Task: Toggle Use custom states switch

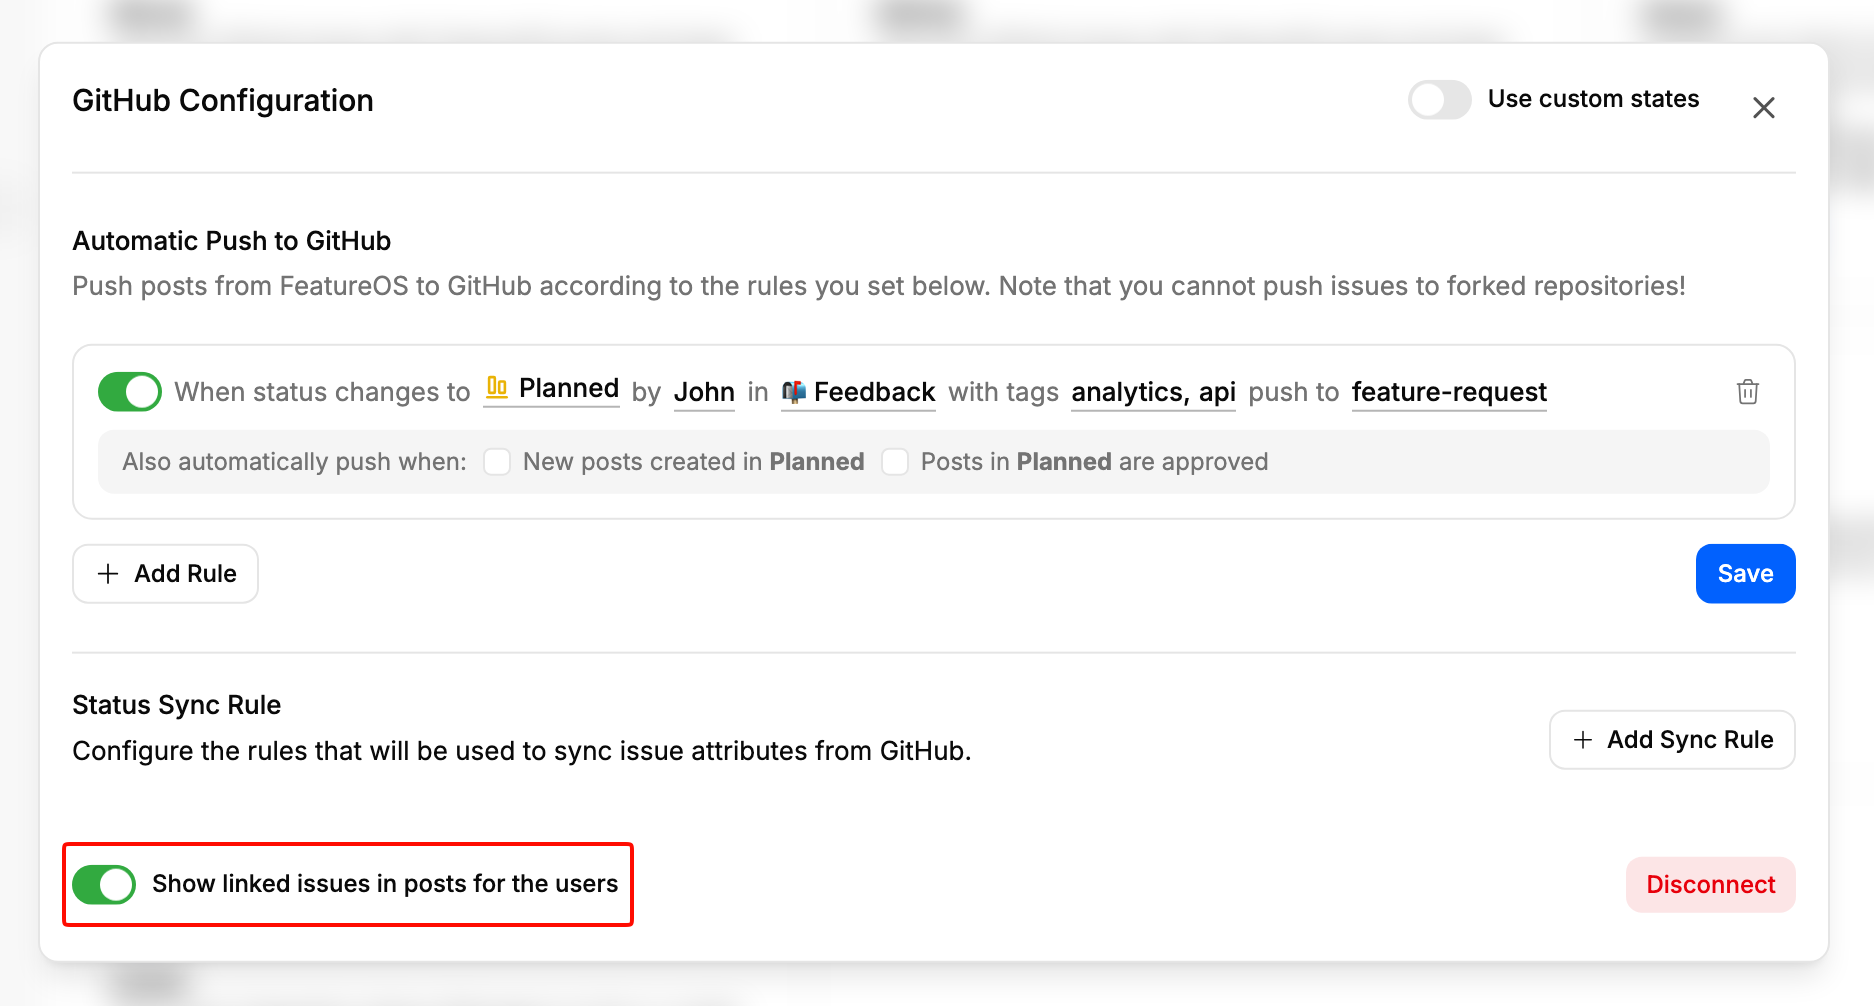Action: tap(1439, 100)
